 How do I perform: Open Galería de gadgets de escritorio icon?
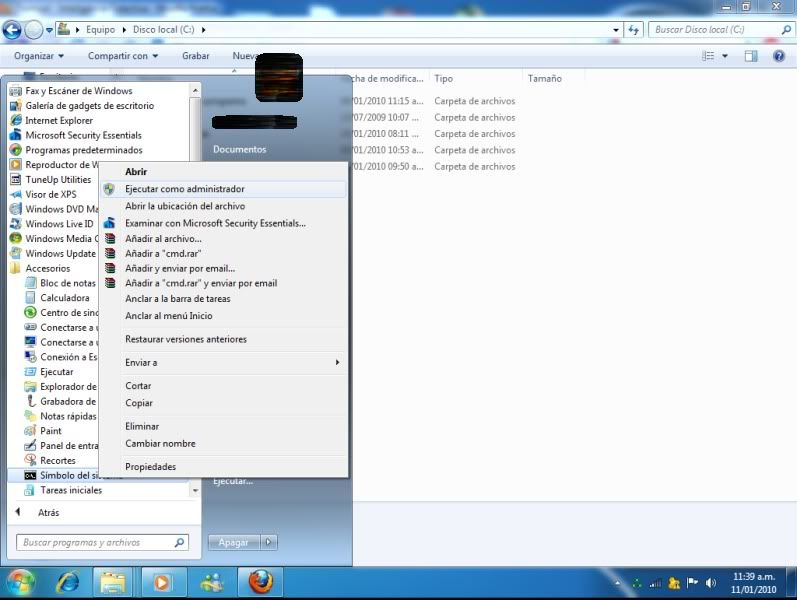pos(16,106)
